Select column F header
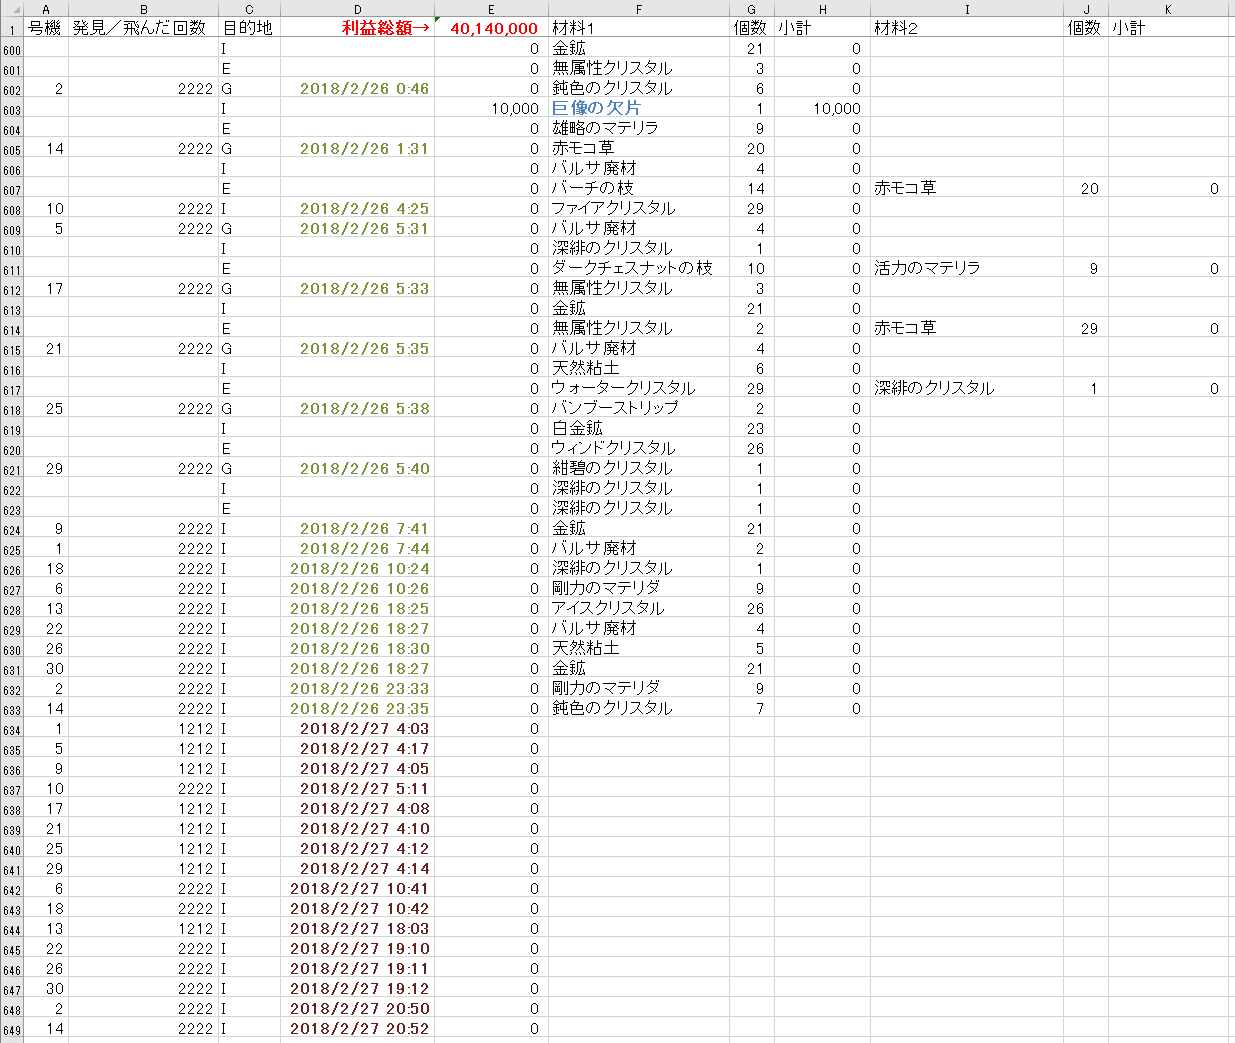Viewport: 1235px width, 1043px height. (x=638, y=9)
